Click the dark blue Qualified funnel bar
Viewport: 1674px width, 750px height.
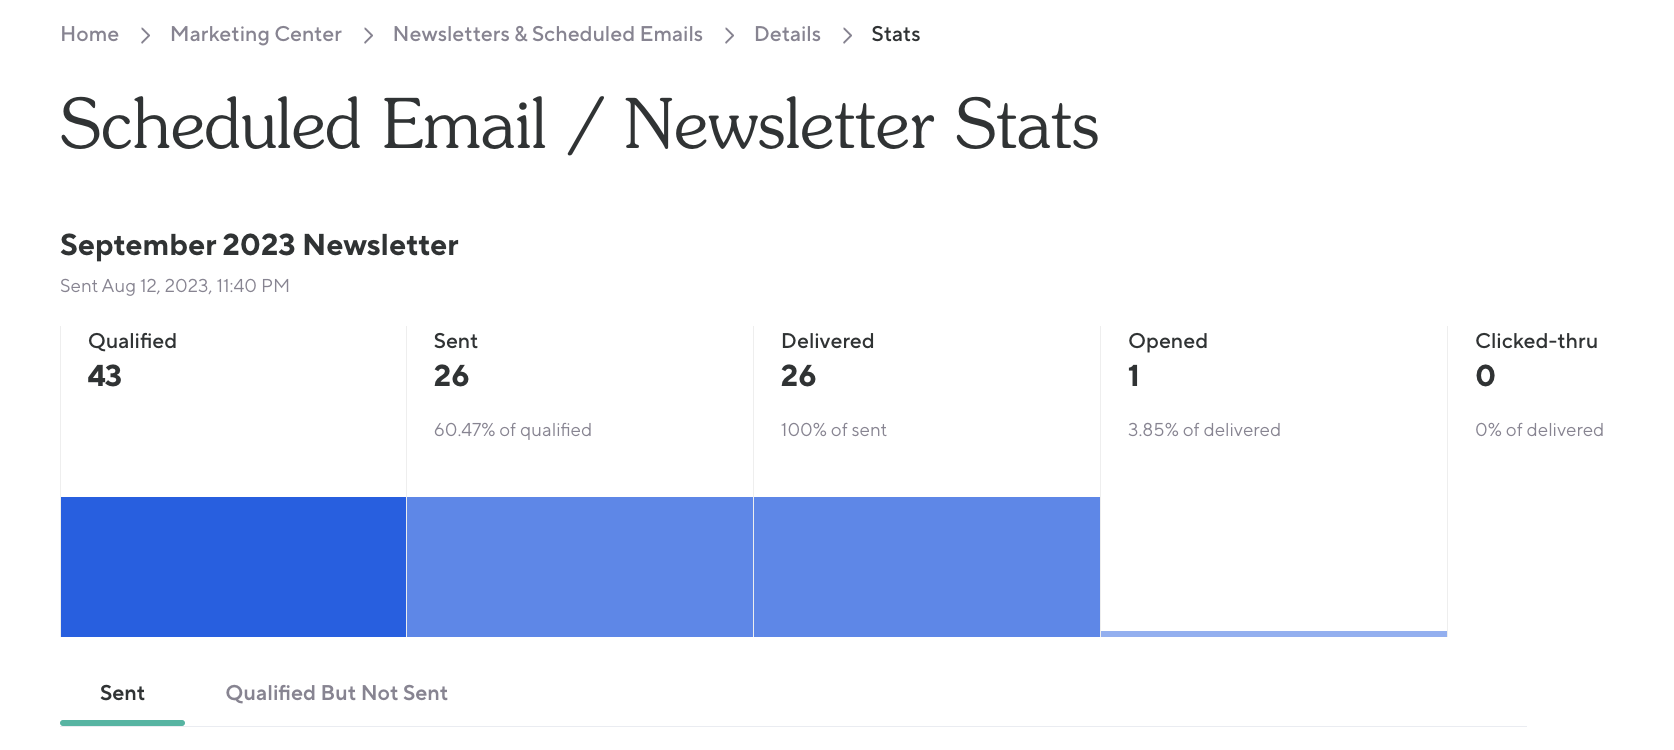pos(233,566)
